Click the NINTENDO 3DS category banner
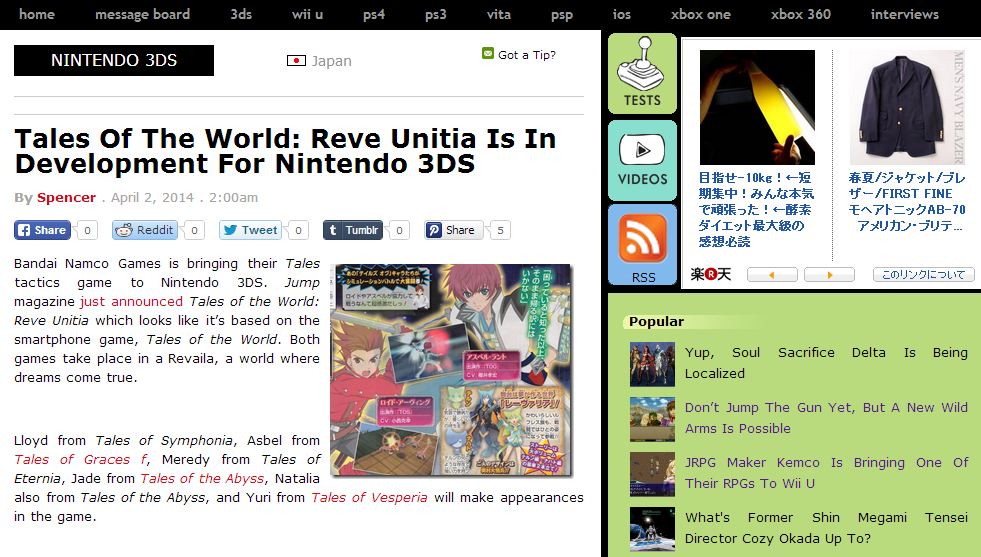This screenshot has width=981, height=557. coord(114,60)
